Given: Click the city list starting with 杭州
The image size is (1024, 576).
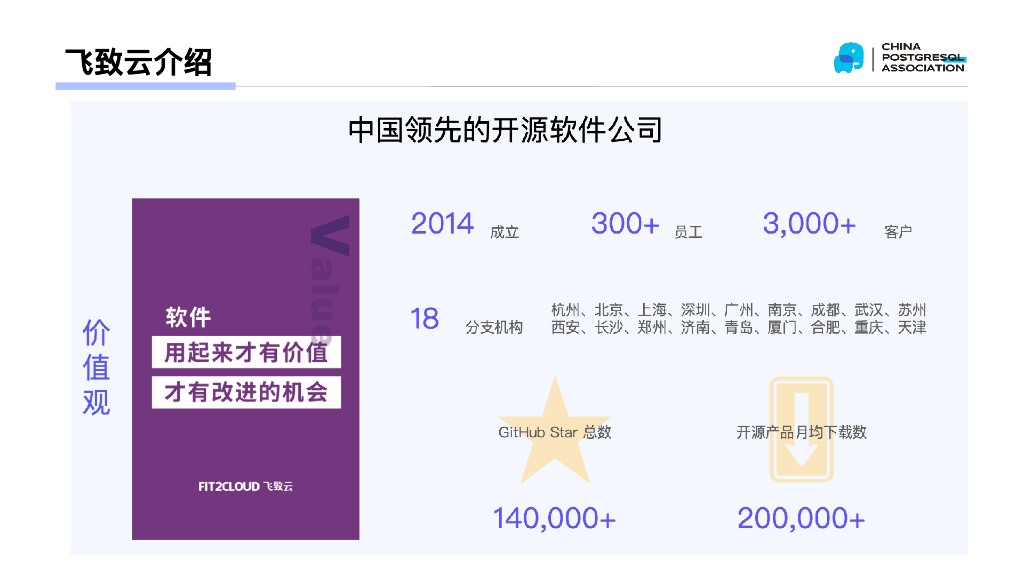Looking at the screenshot, I should coord(738,310).
